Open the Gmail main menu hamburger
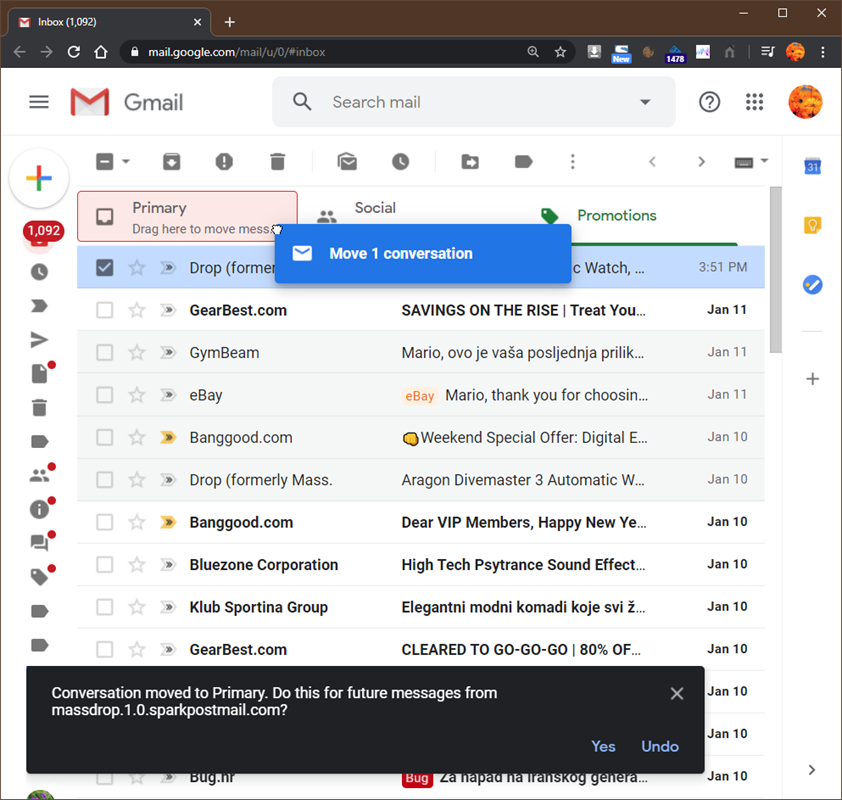Viewport: 842px width, 800px height. (x=39, y=101)
